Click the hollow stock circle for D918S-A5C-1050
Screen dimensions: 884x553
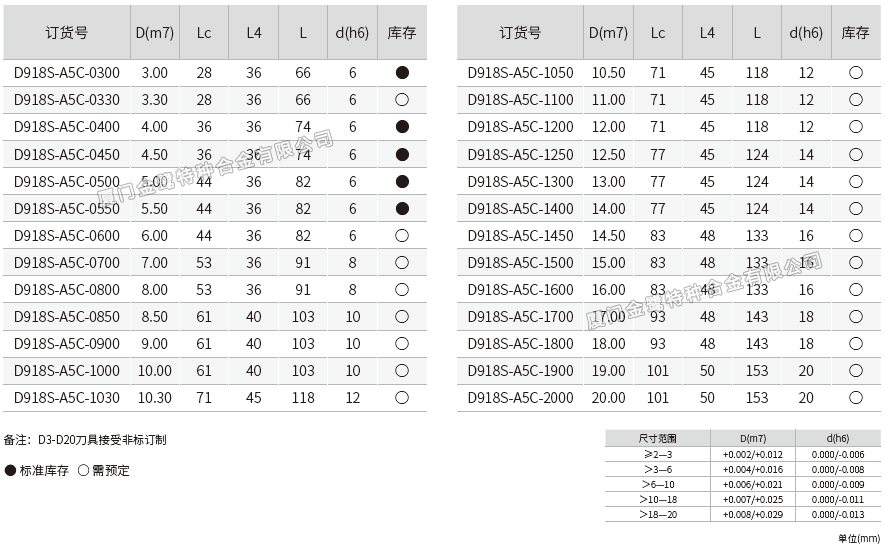(855, 73)
